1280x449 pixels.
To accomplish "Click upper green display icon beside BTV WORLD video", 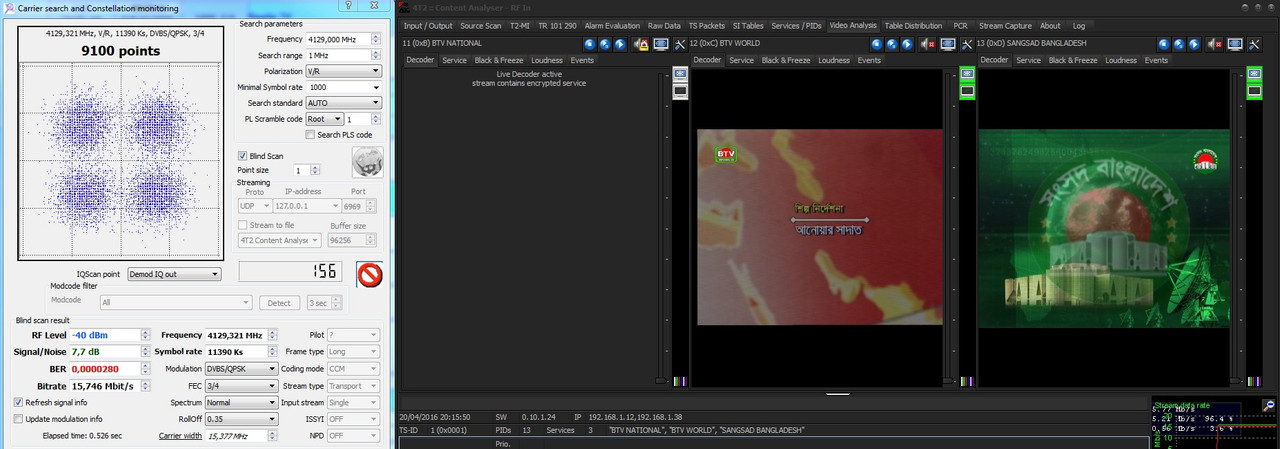I will coord(967,74).
